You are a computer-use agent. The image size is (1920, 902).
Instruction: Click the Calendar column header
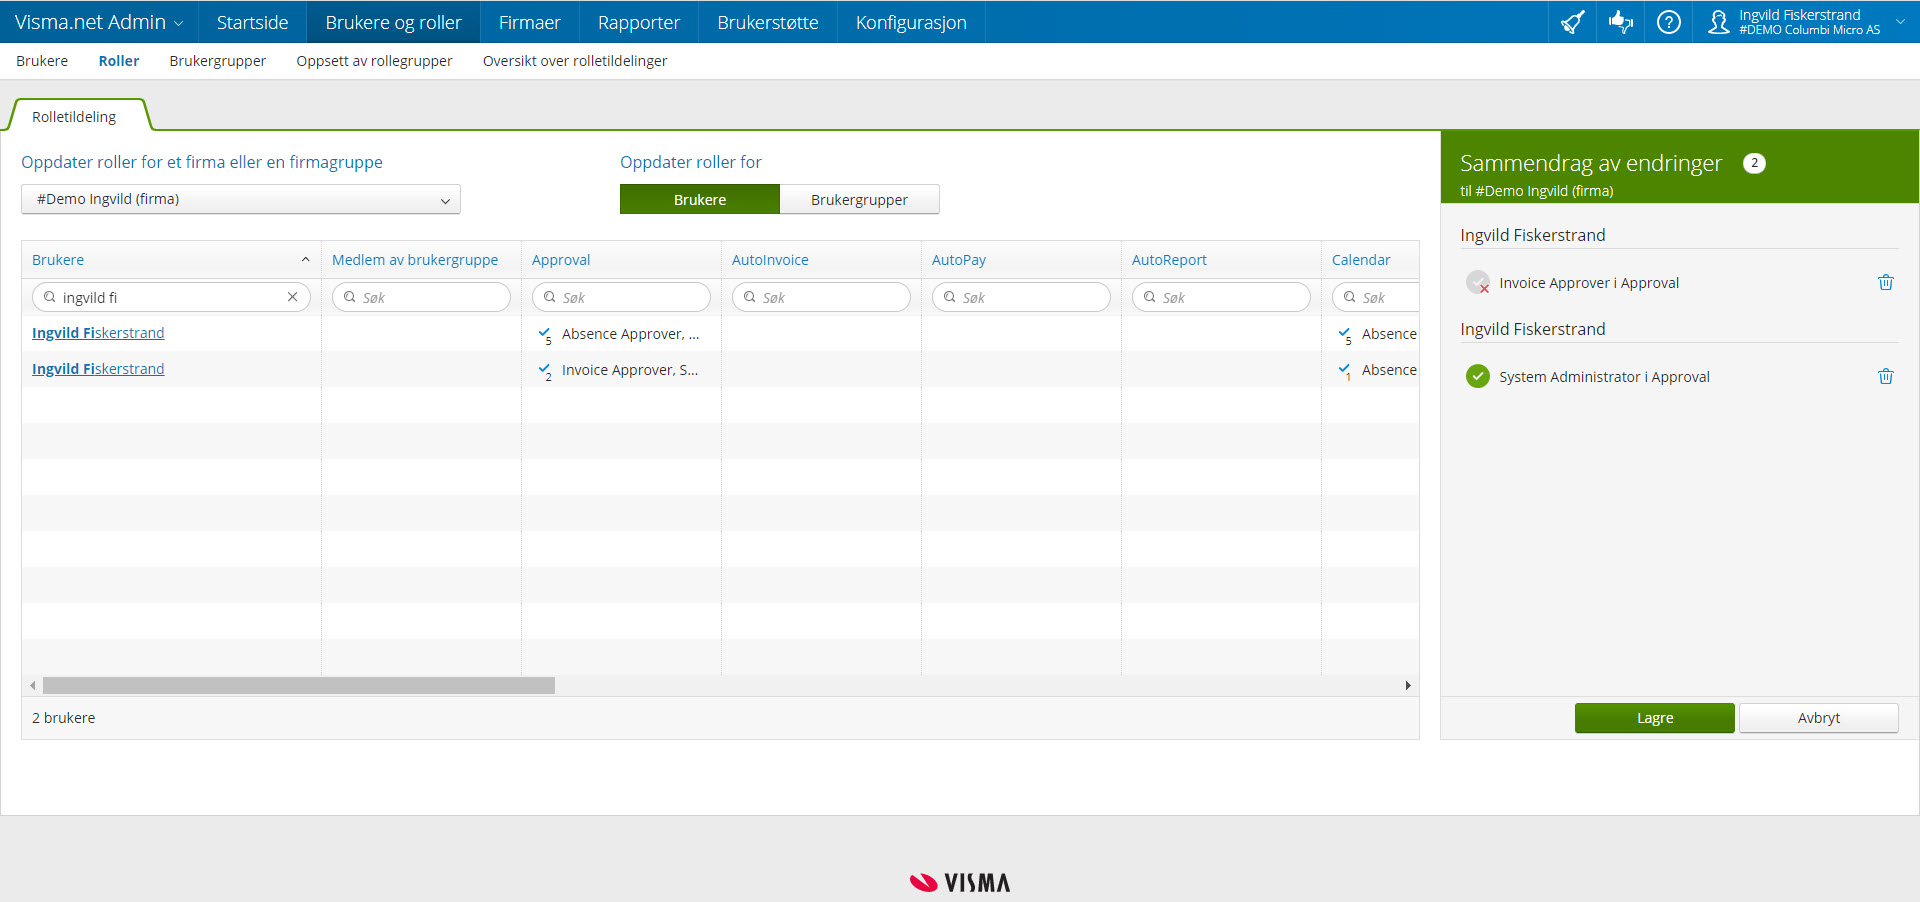pos(1361,260)
